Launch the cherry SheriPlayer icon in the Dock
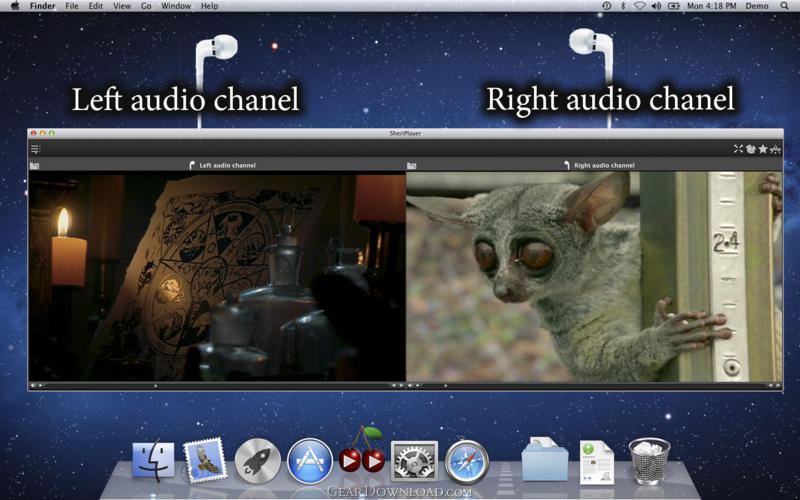The width and height of the screenshot is (800, 500). pos(362,451)
